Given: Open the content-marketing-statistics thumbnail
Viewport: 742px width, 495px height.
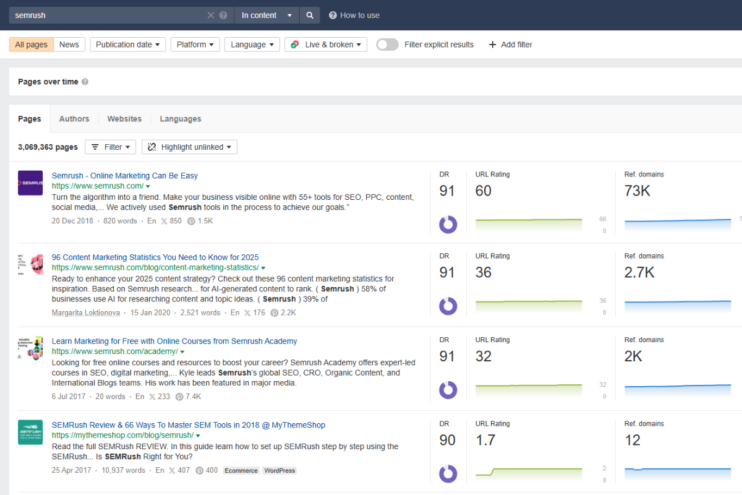Looking at the screenshot, I should [30, 265].
